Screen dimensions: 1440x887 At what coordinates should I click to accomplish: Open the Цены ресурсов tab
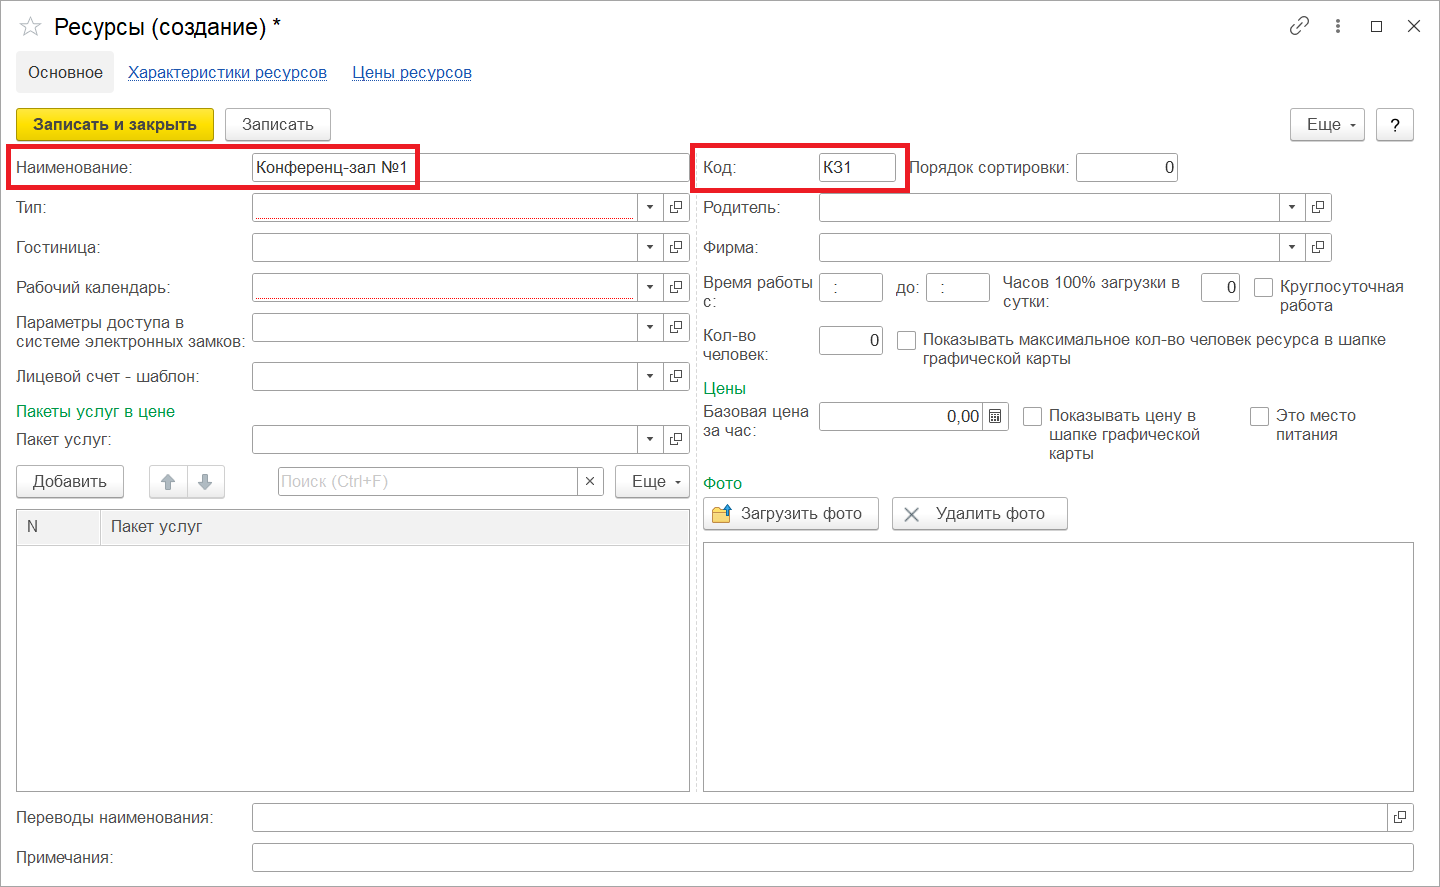(412, 72)
